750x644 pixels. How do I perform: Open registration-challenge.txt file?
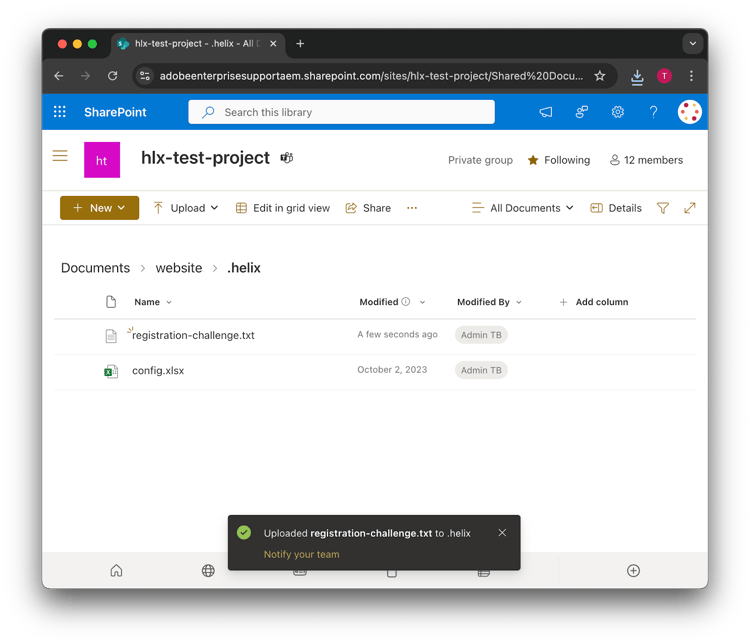193,335
